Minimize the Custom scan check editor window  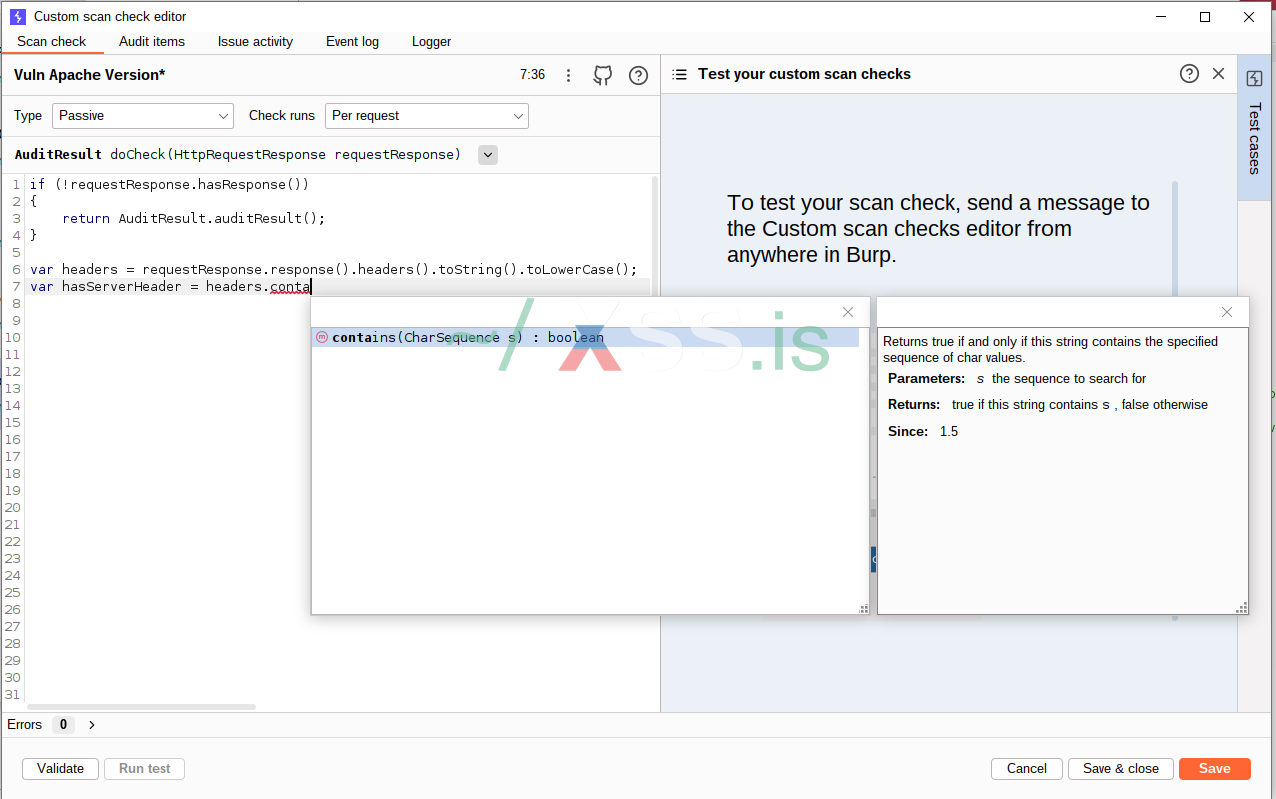pos(1162,16)
